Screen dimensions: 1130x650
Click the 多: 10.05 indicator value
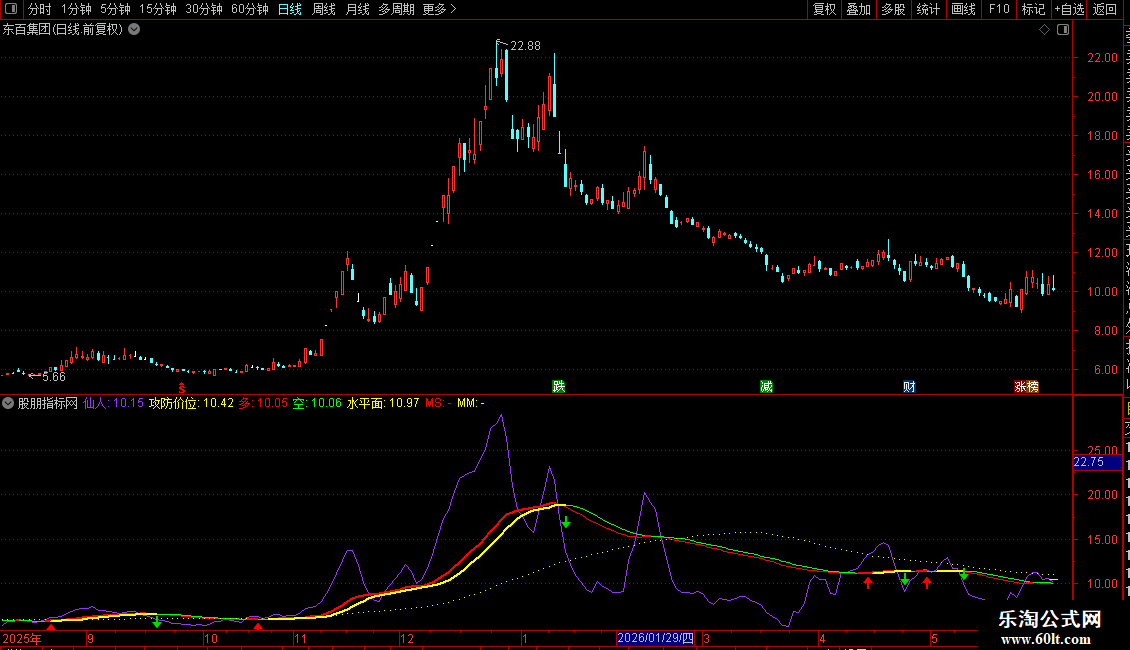pos(263,404)
